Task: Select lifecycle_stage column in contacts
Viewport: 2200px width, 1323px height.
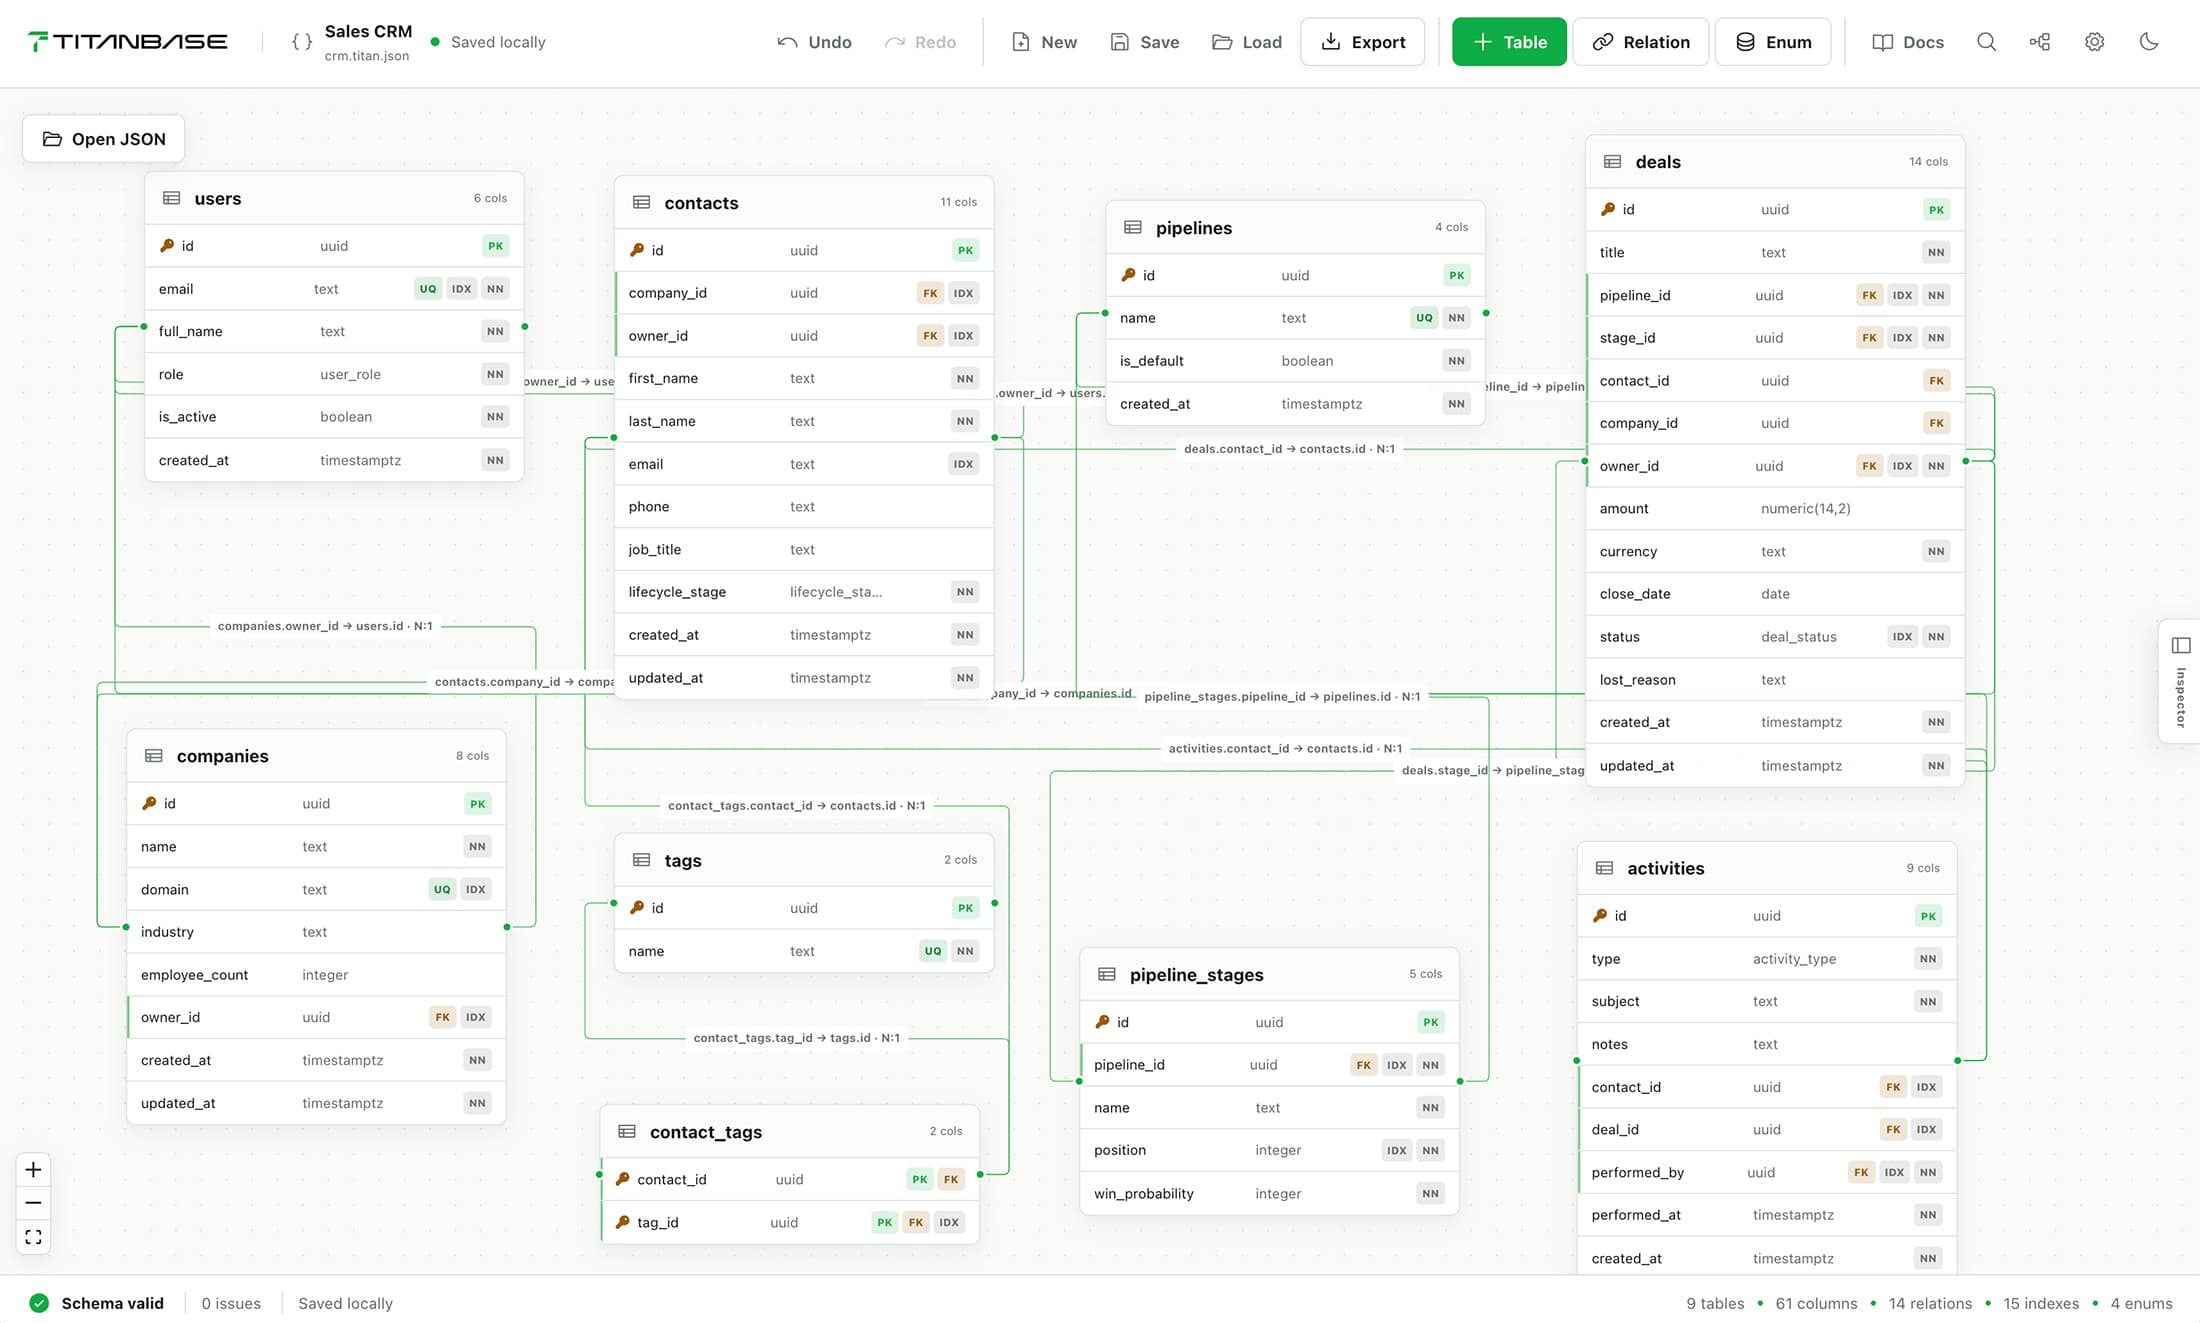Action: coord(804,592)
